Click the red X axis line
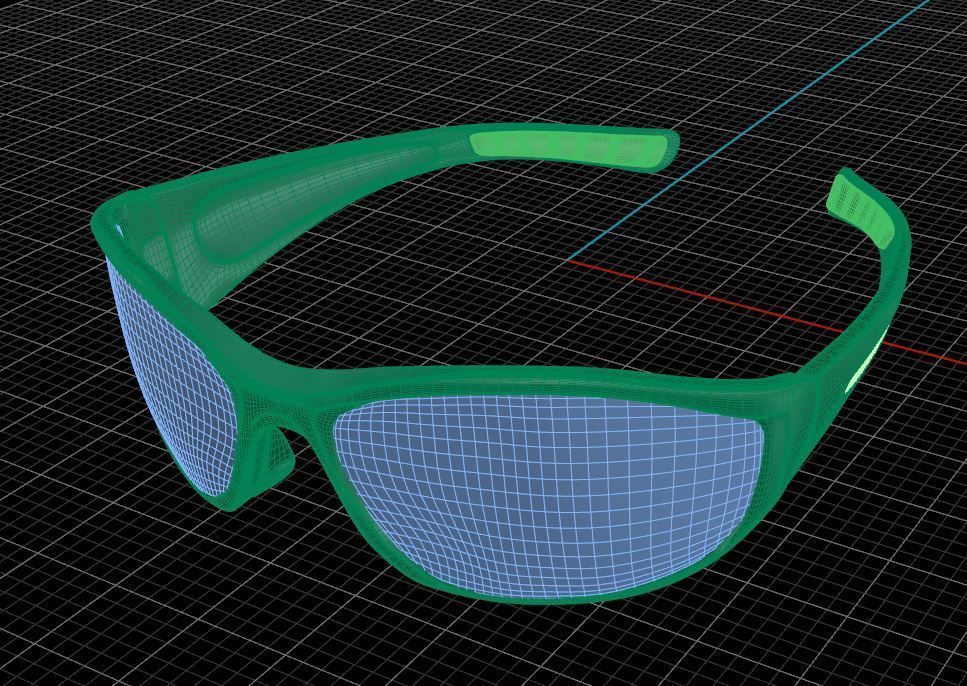Viewport: 967px width, 686px height. (767, 311)
